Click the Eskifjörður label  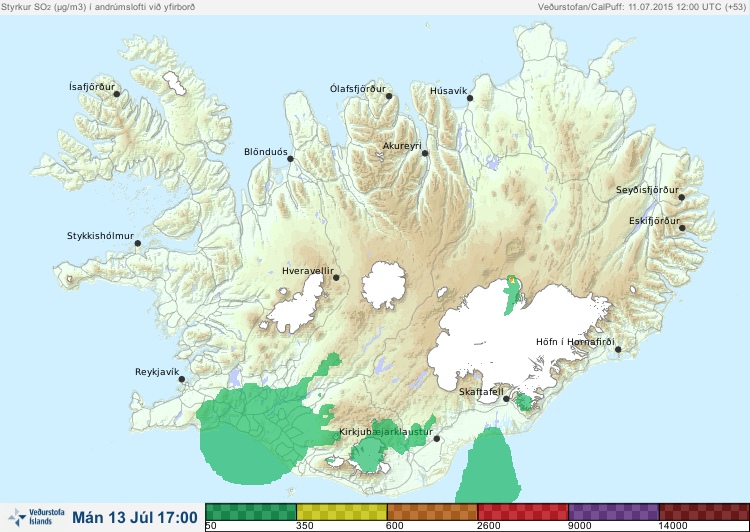[654, 221]
